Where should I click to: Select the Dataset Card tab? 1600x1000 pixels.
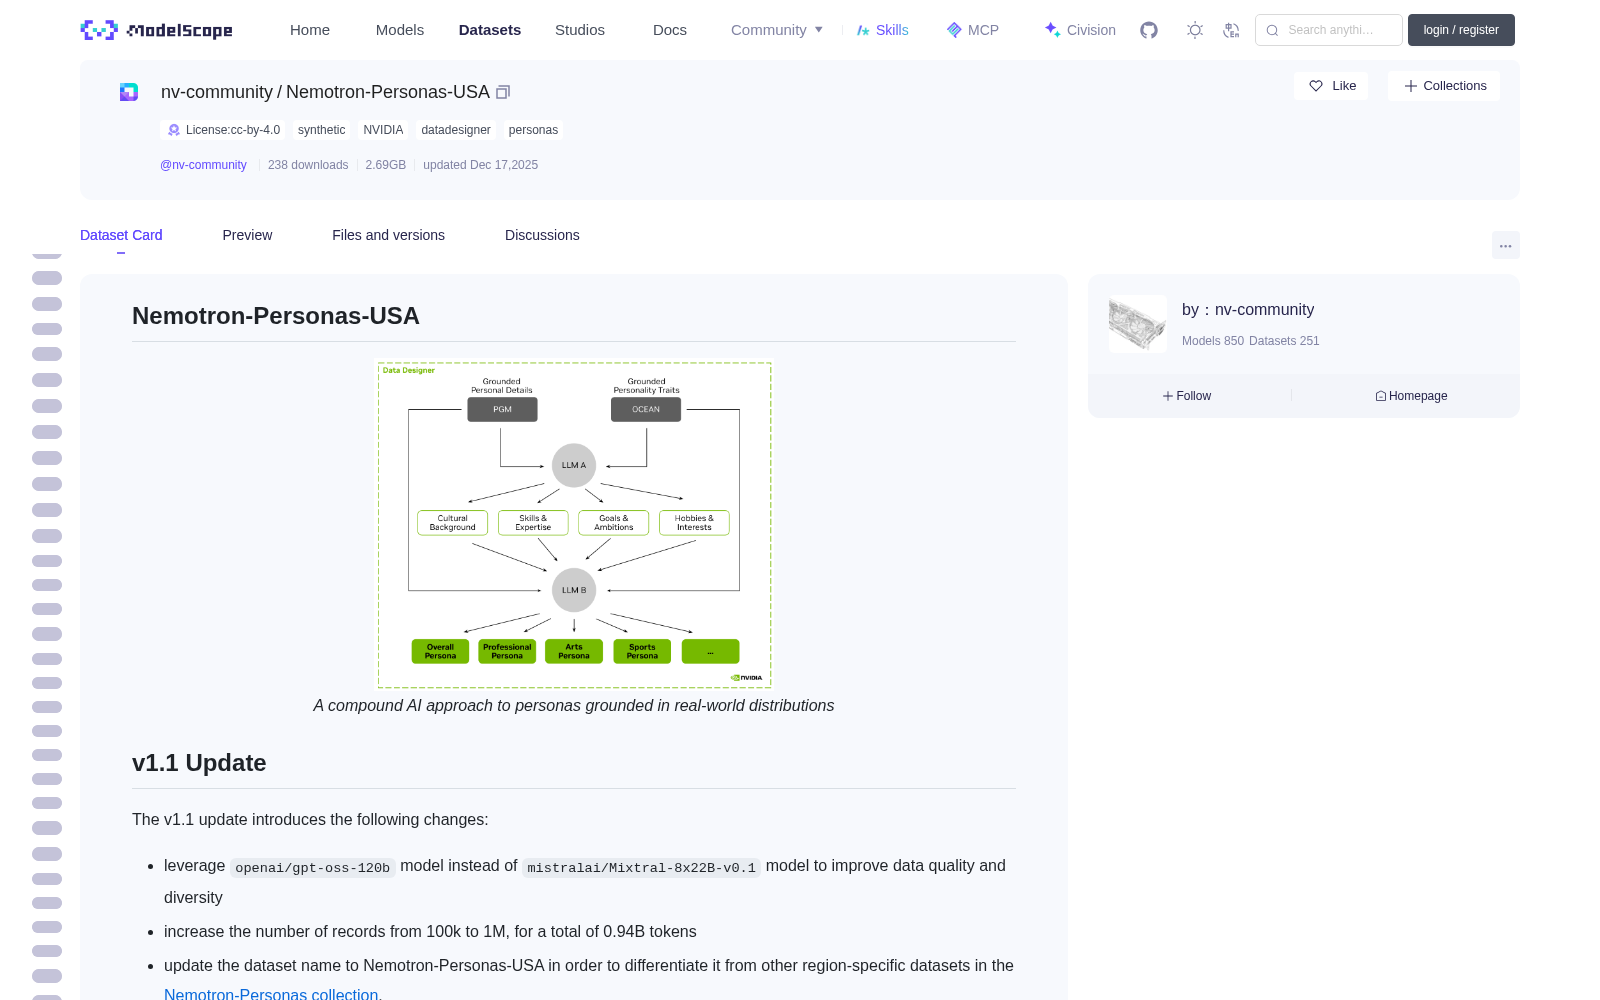coord(121,235)
